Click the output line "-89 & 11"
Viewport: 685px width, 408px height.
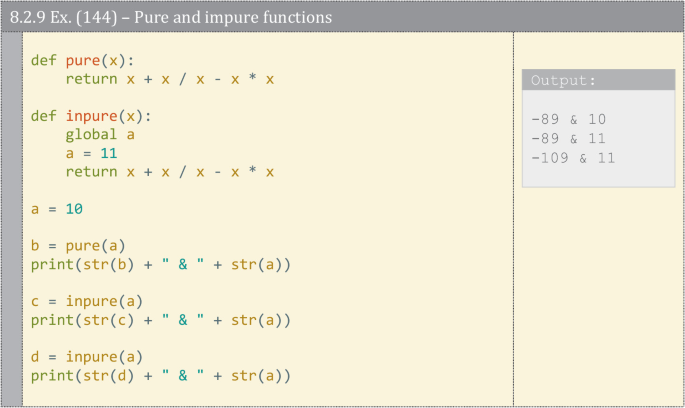568,138
